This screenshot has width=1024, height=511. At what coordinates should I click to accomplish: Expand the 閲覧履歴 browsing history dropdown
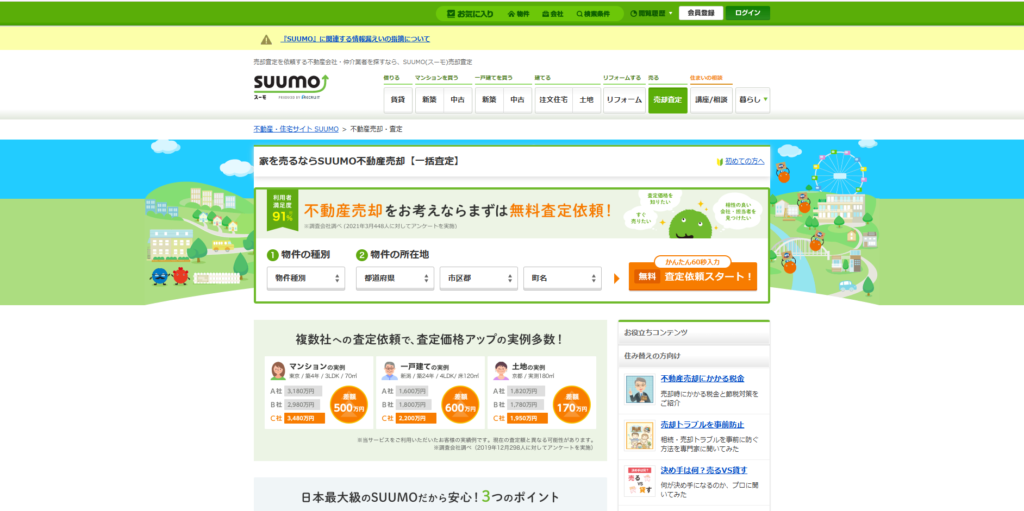pyautogui.click(x=651, y=13)
